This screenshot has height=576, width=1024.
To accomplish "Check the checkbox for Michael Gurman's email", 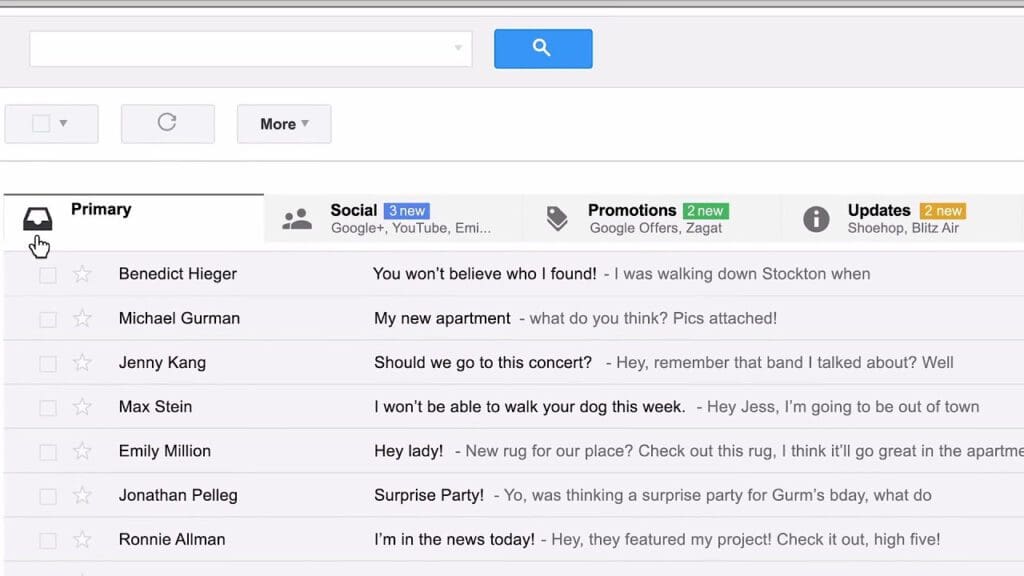I will tap(47, 318).
